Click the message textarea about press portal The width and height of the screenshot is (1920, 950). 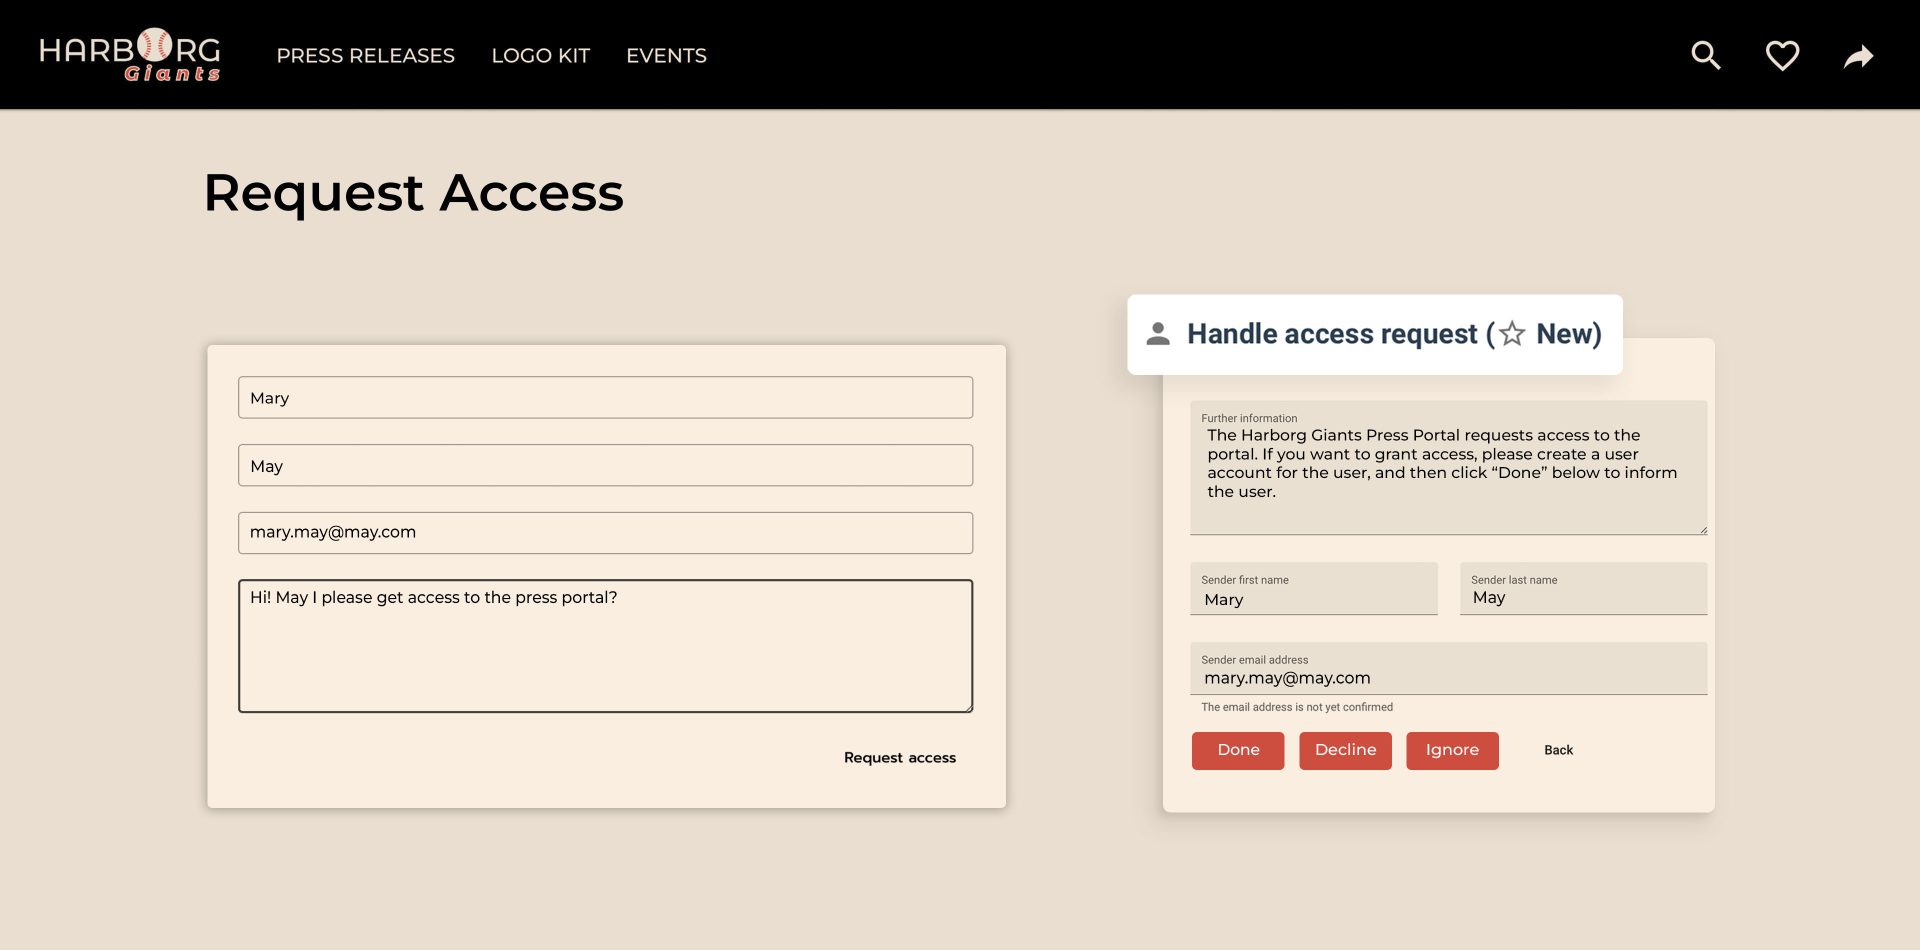coord(605,646)
